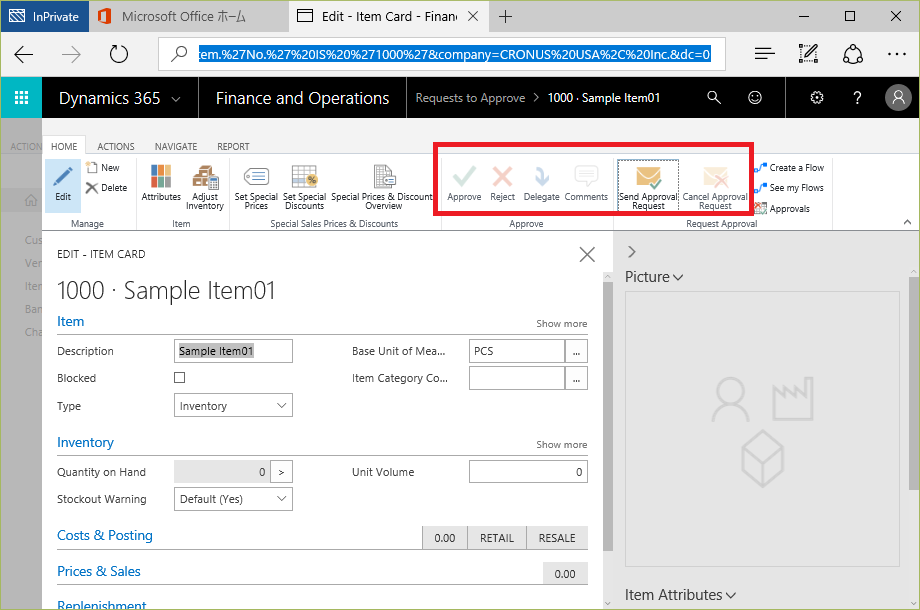Open browser more options menu
Image resolution: width=920 pixels, height=610 pixels.
tap(897, 55)
